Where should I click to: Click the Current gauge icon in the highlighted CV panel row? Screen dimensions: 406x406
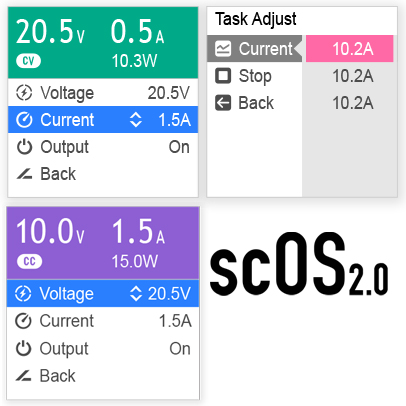coord(24,120)
